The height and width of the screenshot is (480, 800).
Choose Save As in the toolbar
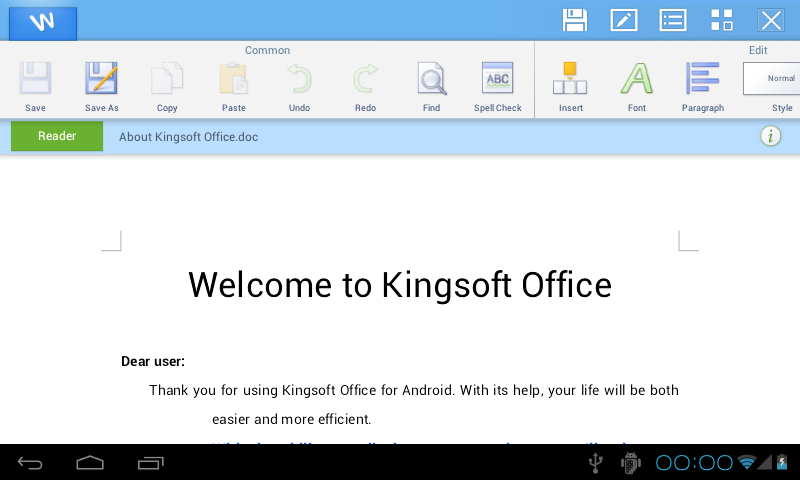102,86
